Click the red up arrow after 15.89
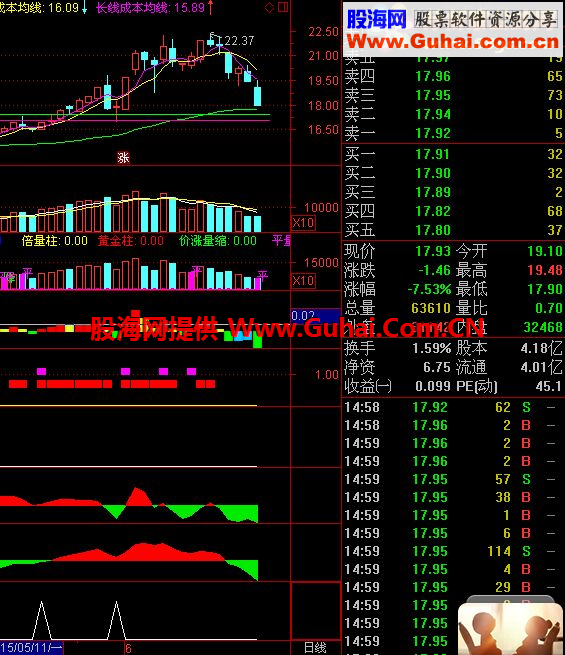Screen dimensions: 565x655 coord(210,8)
